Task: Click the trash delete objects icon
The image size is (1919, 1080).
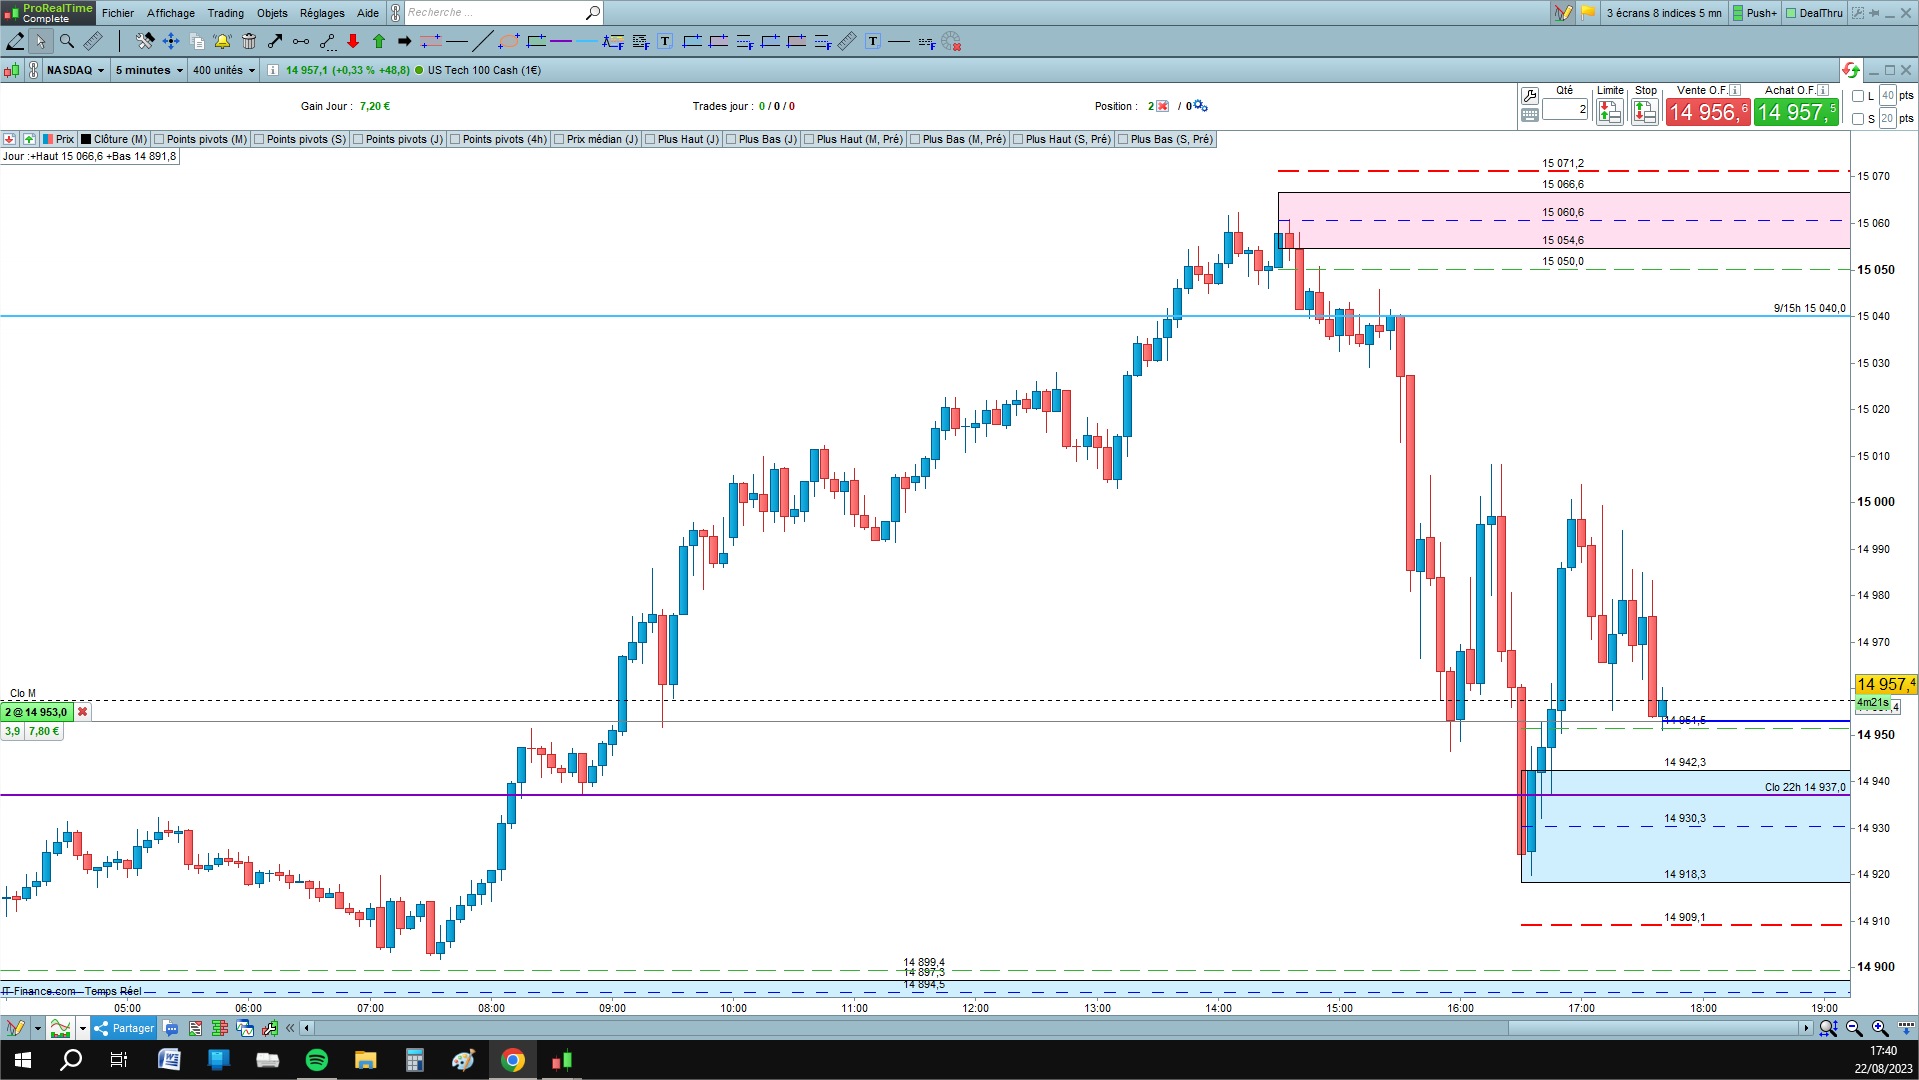Action: point(249,41)
